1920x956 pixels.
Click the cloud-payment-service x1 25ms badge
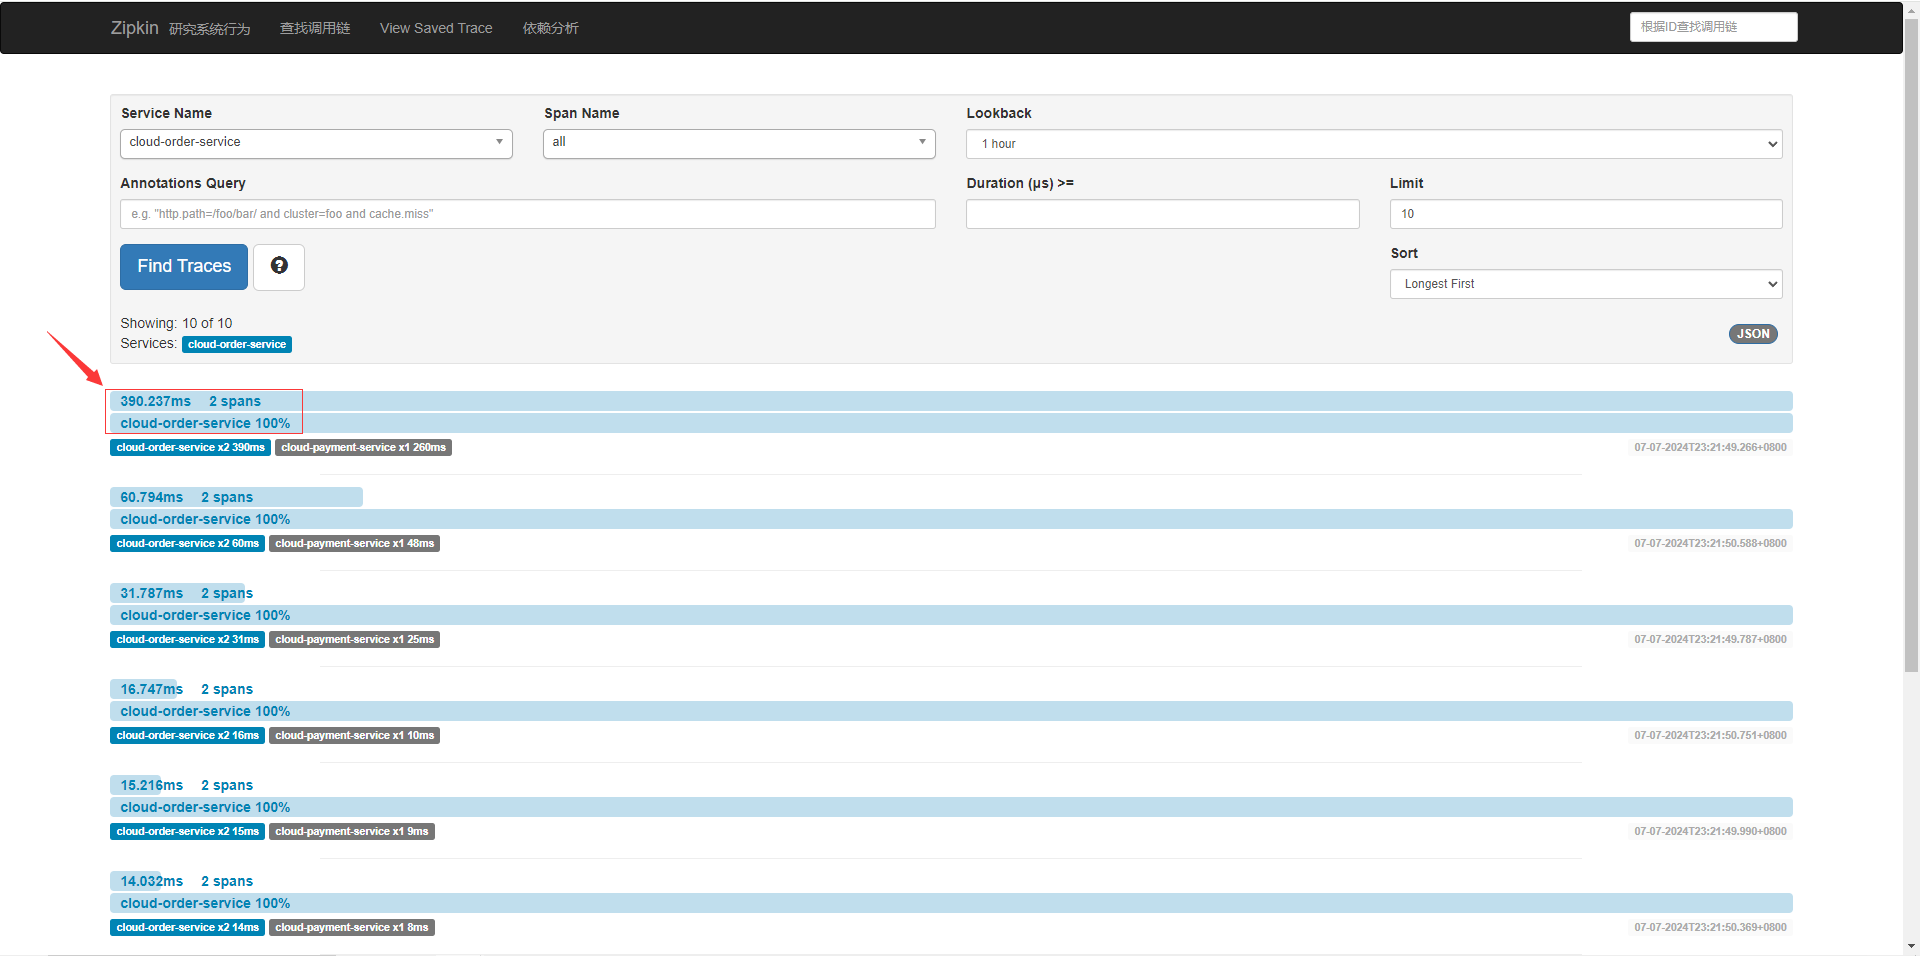[x=354, y=639]
